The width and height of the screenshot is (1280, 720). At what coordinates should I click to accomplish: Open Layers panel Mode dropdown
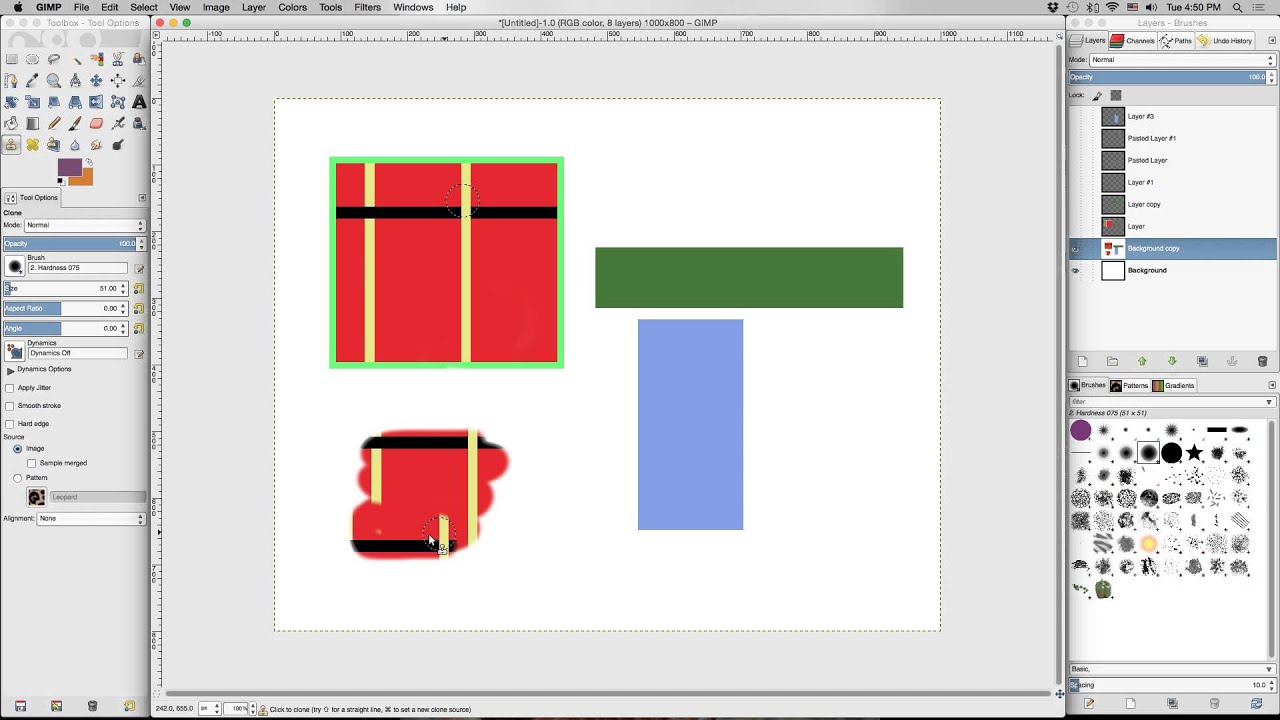(1182, 60)
